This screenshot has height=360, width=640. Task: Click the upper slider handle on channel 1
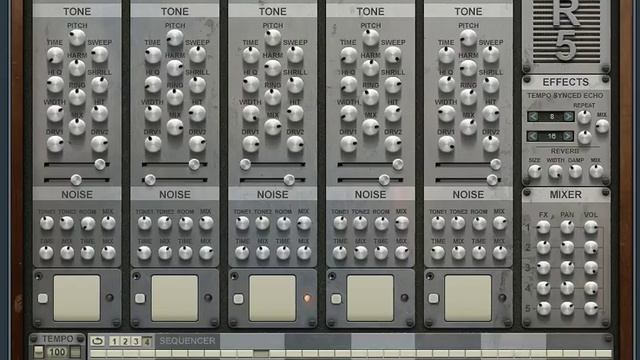(x=100, y=164)
